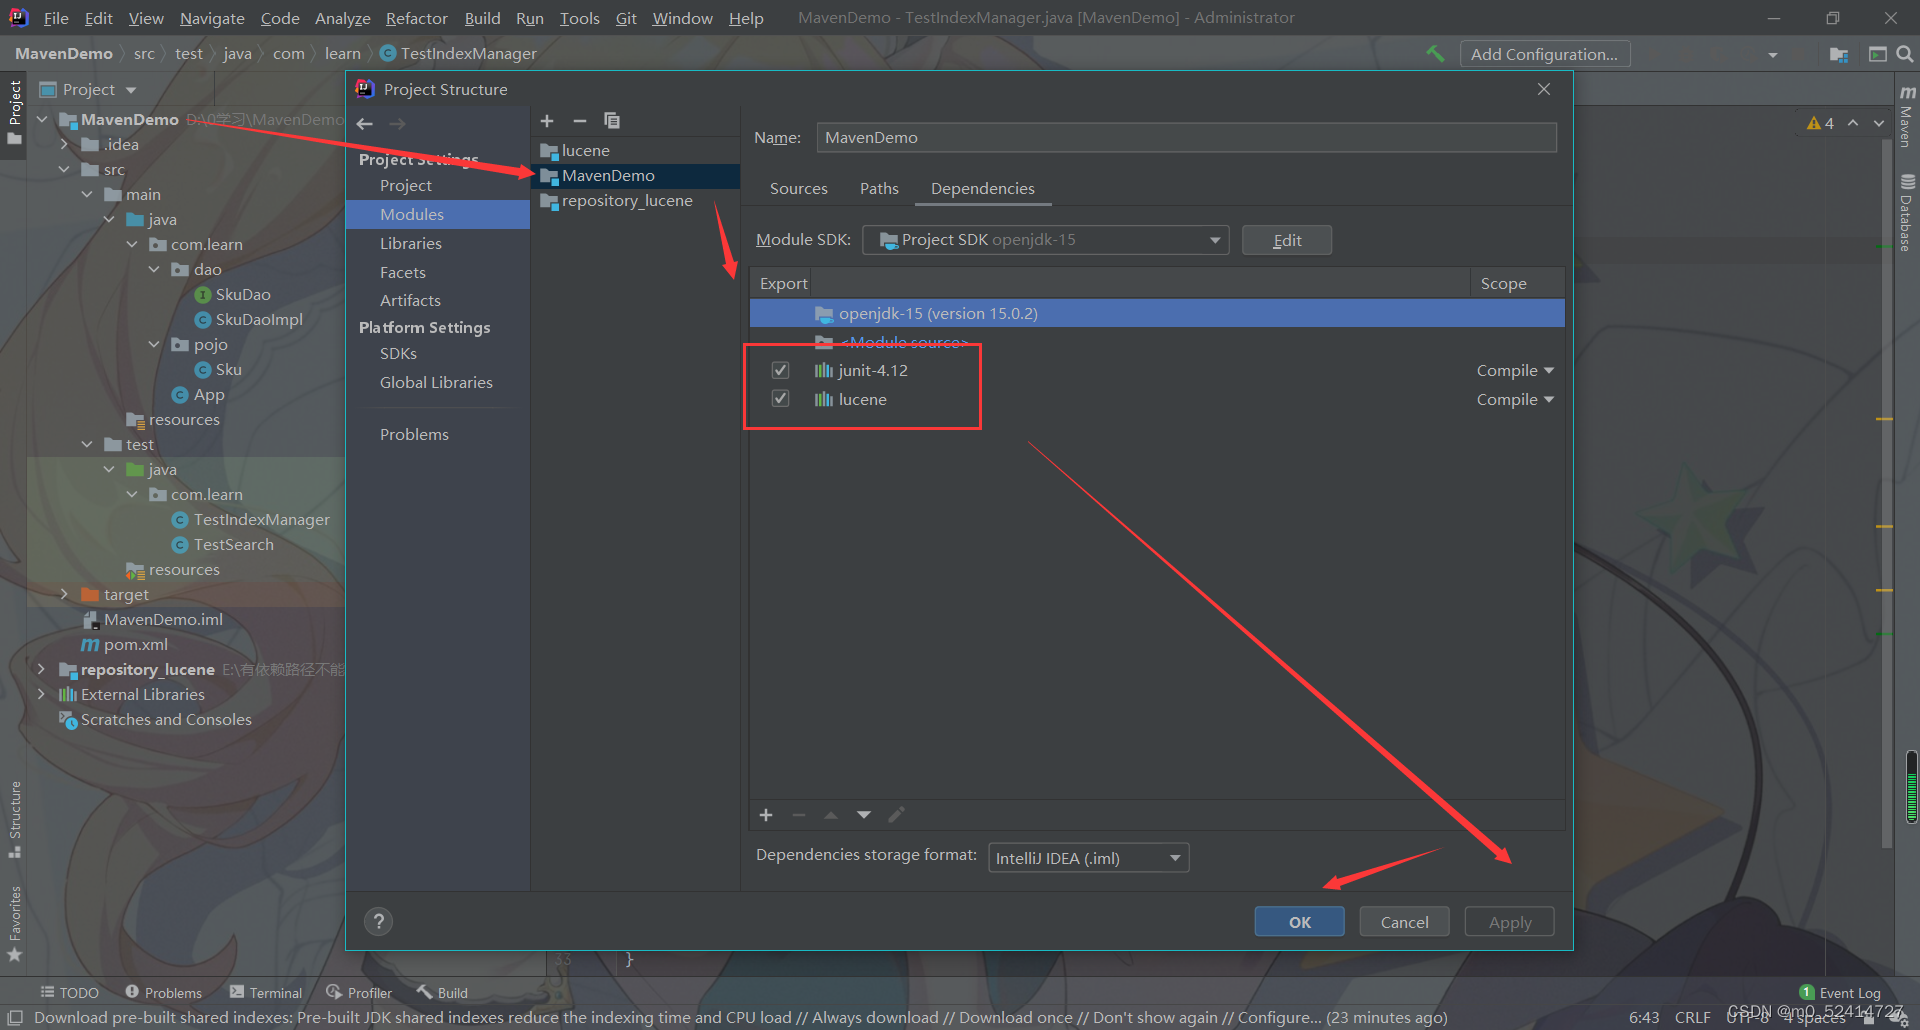Add a dependency using the plus icon
This screenshot has height=1030, width=1920.
pos(765,815)
